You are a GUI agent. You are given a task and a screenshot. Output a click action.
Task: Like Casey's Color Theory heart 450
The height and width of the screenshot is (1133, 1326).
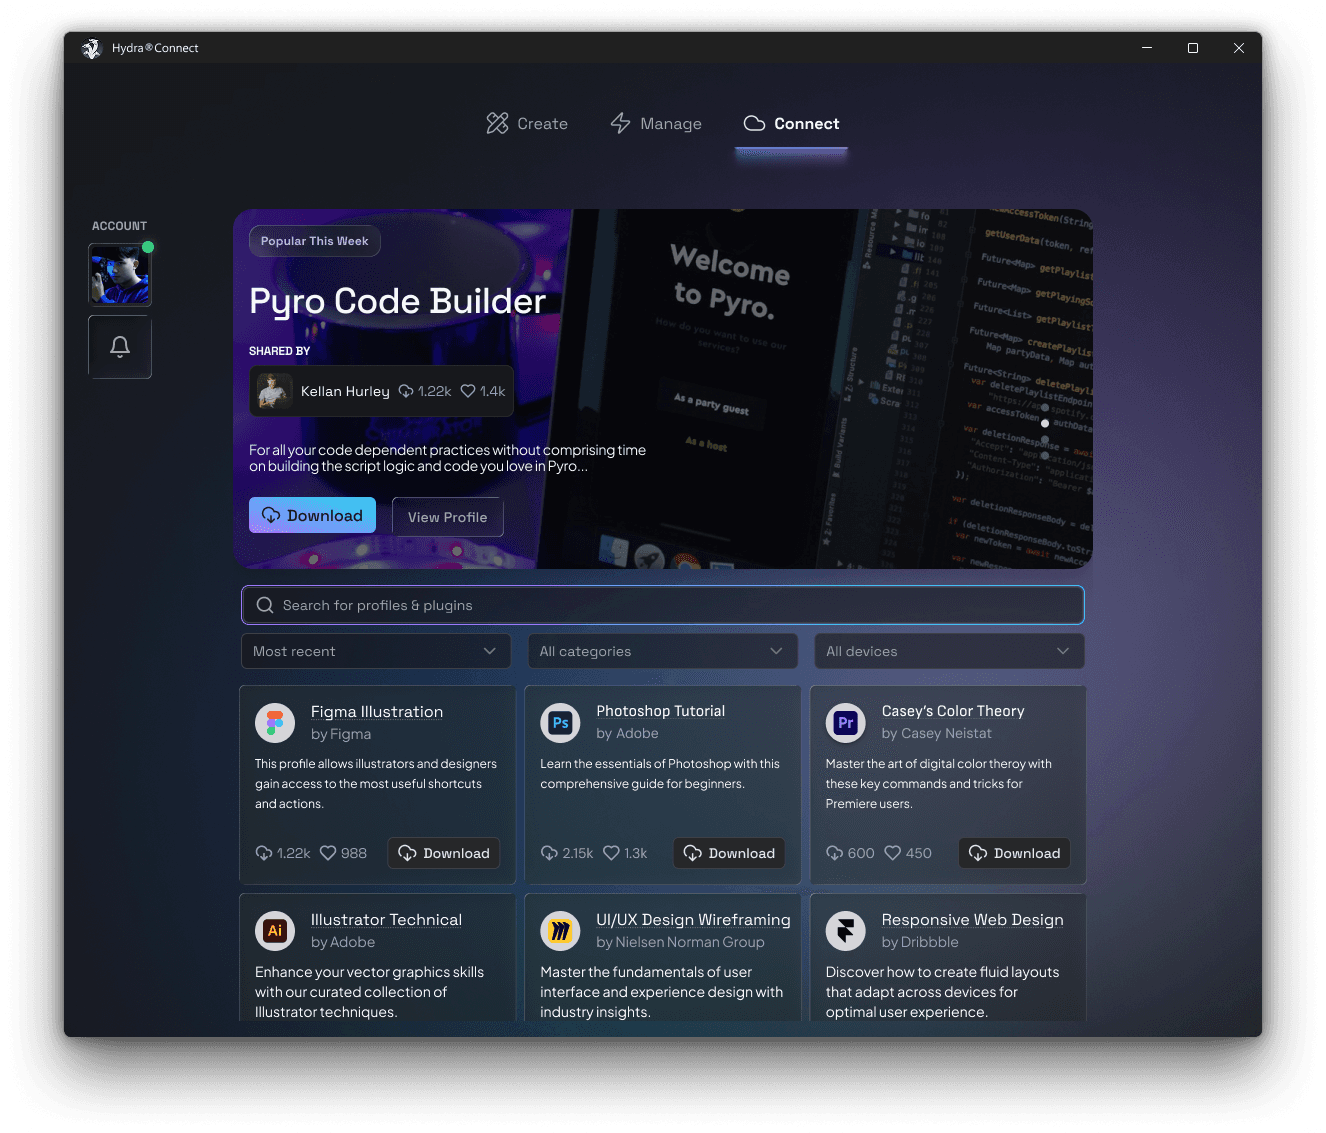[893, 853]
